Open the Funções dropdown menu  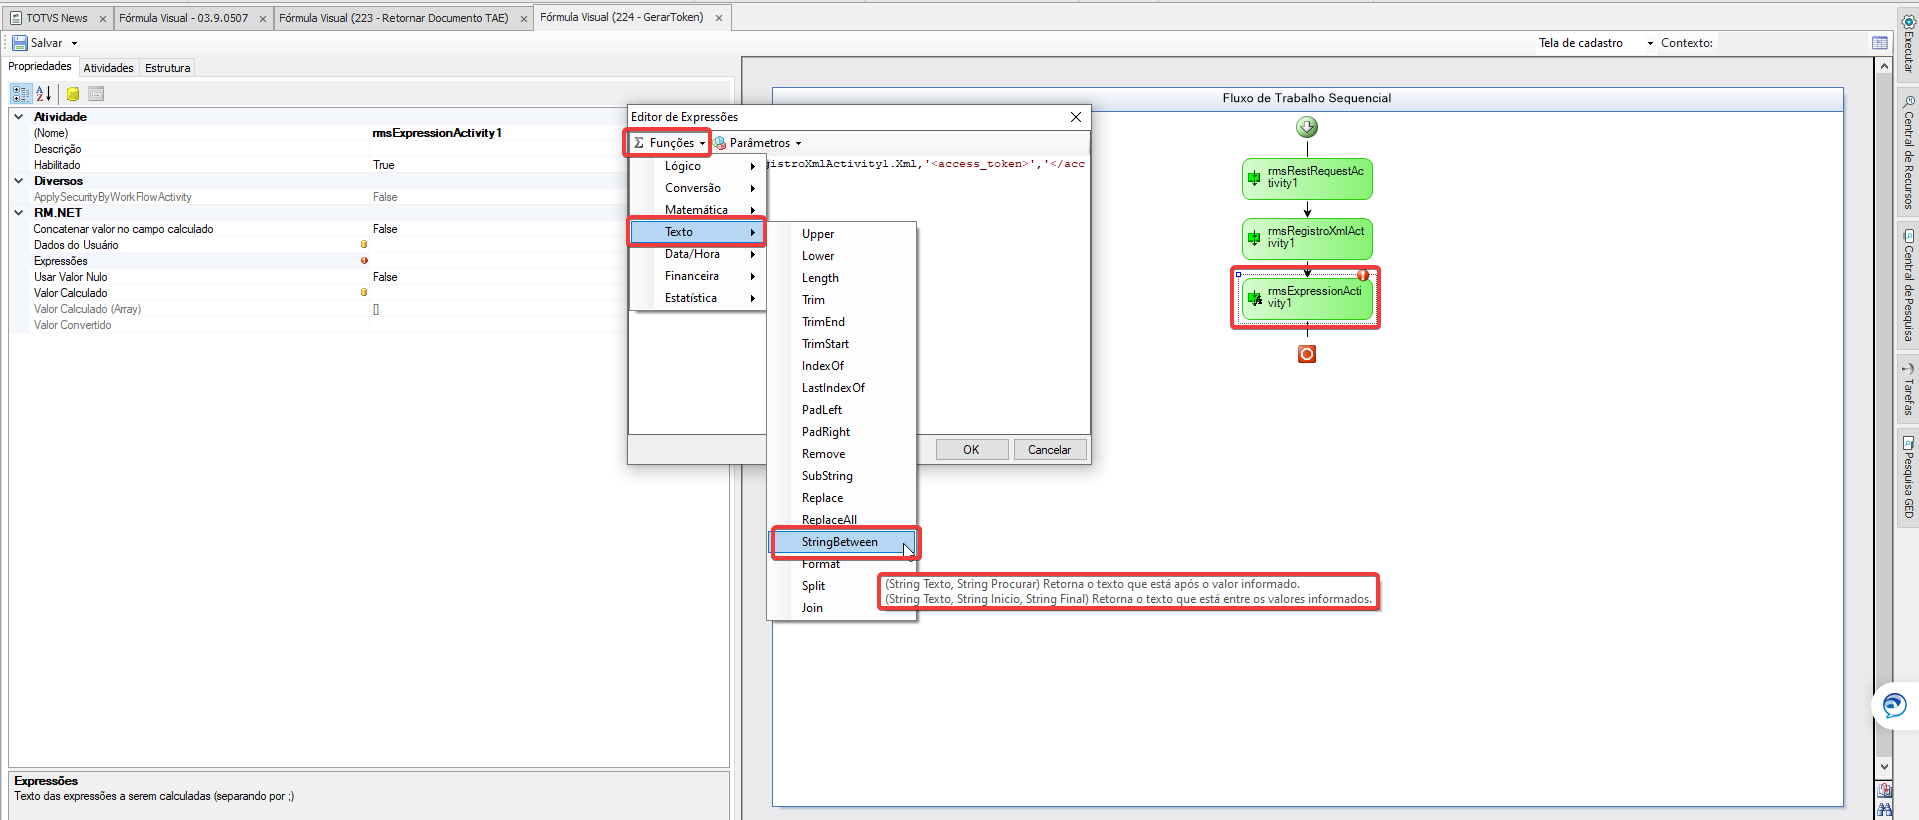coord(669,143)
